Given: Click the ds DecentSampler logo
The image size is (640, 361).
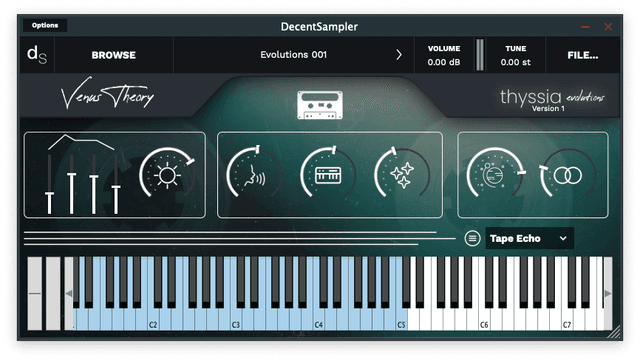Looking at the screenshot, I should pyautogui.click(x=37, y=55).
